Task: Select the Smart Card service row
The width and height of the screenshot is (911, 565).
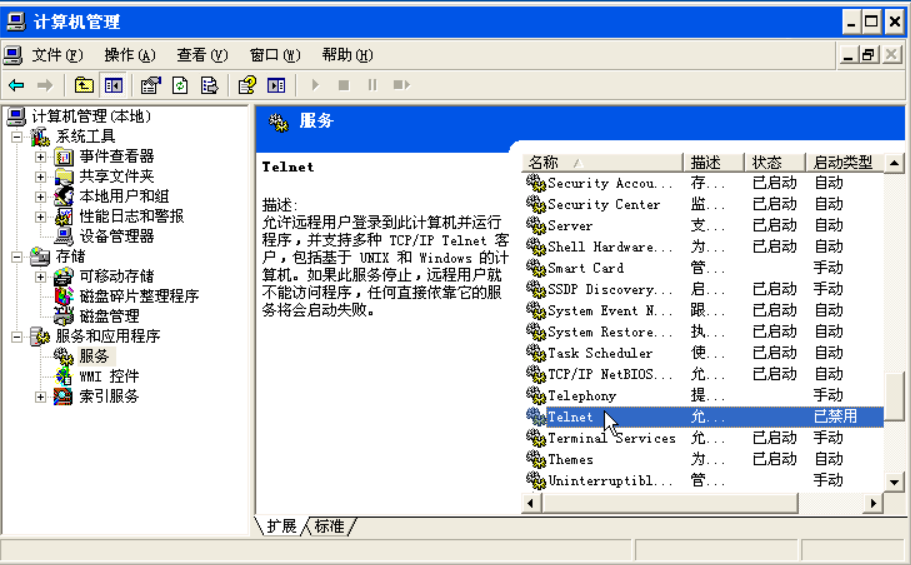Action: (703, 268)
